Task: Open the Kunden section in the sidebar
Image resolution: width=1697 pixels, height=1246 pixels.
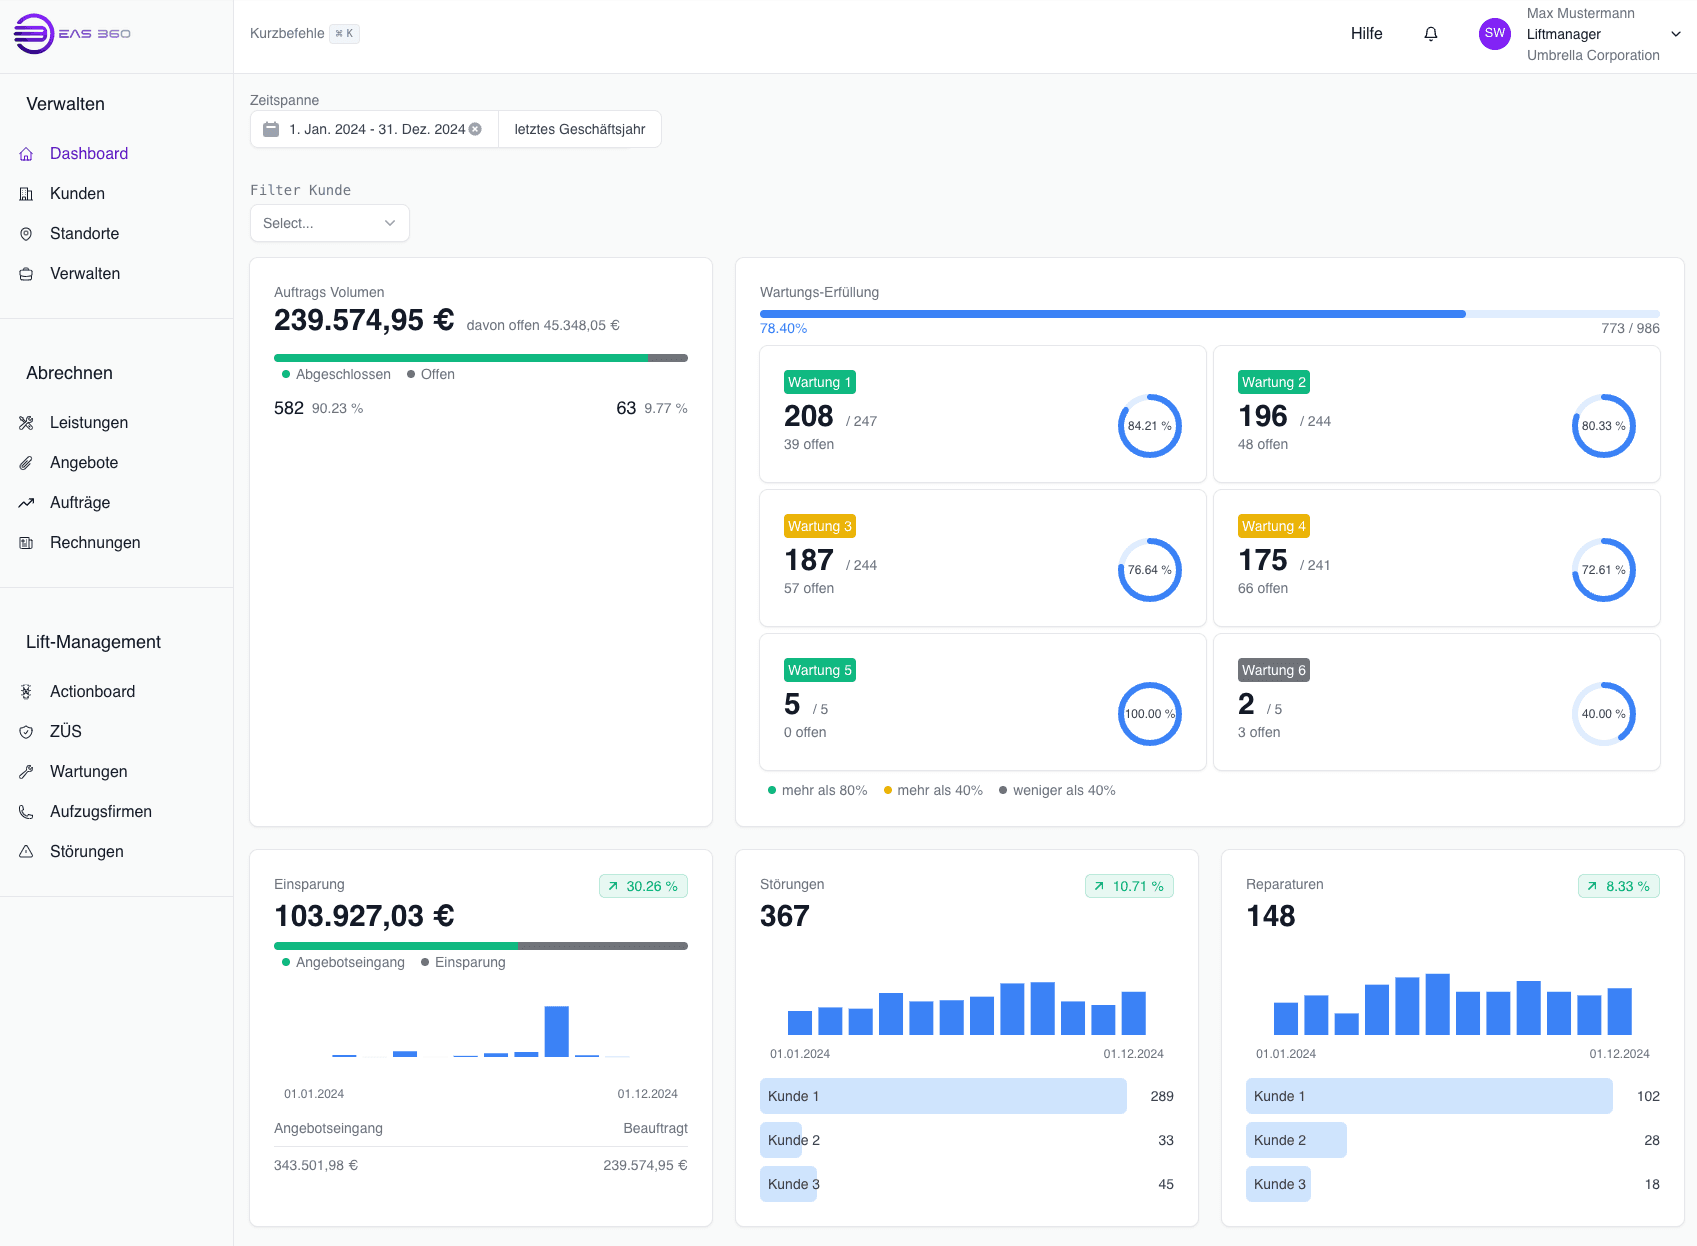Action: pos(77,193)
